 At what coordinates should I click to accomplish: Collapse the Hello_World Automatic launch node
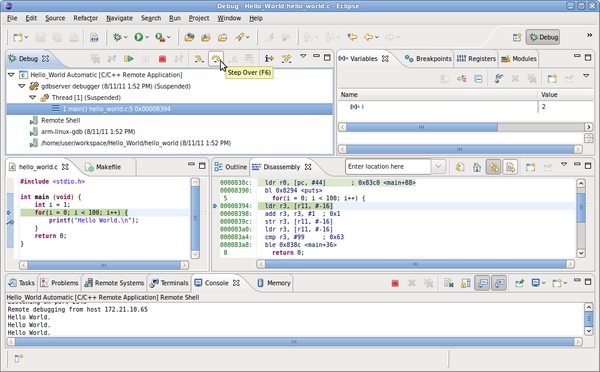click(11, 75)
